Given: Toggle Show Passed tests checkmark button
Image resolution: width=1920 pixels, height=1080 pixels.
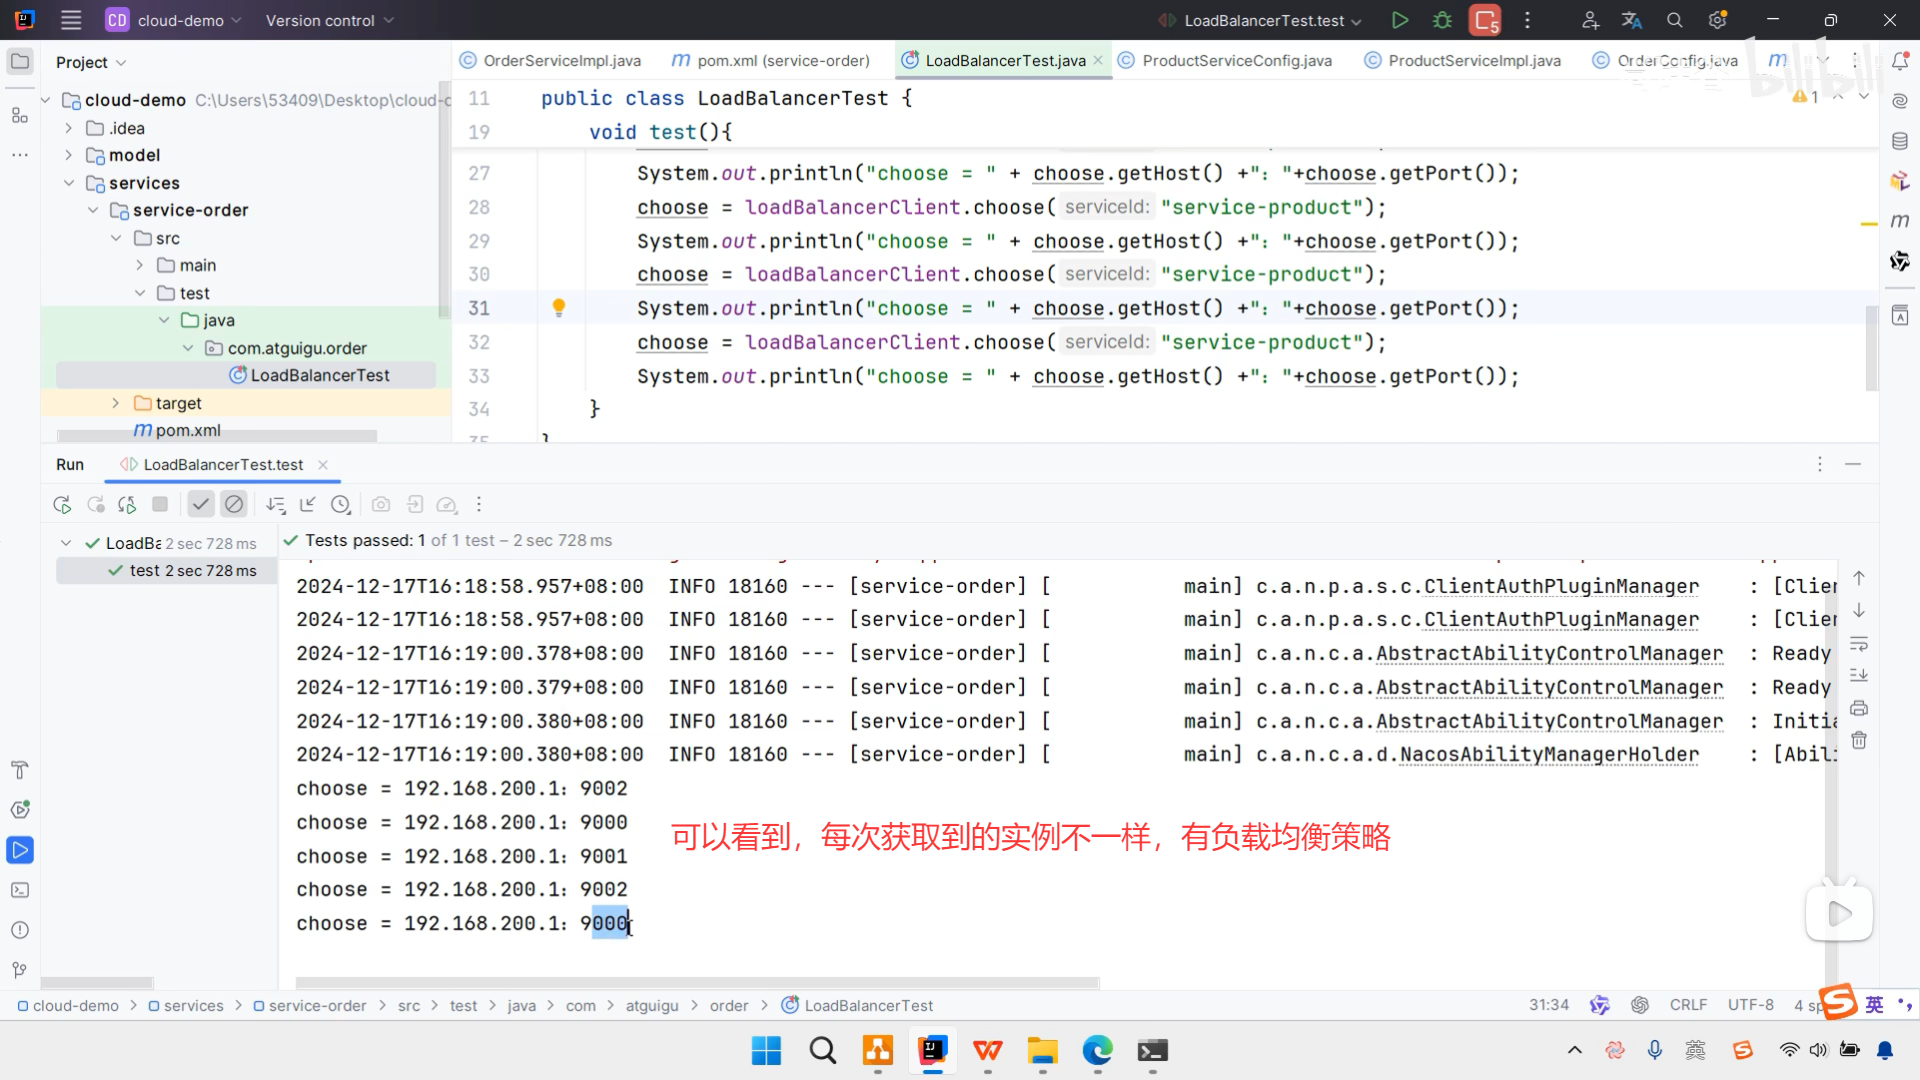Looking at the screenshot, I should [201, 505].
